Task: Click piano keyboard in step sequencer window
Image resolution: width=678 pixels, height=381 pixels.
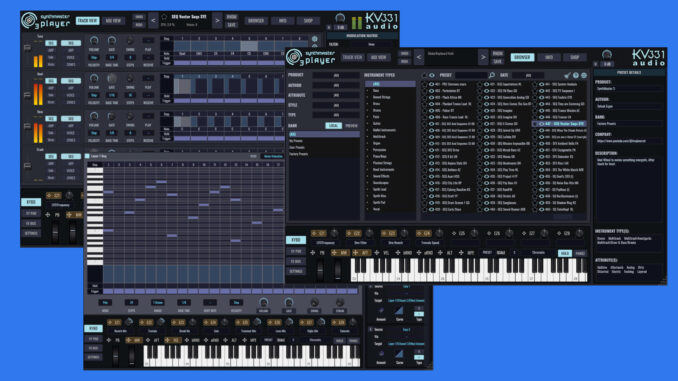Action: 252,356
